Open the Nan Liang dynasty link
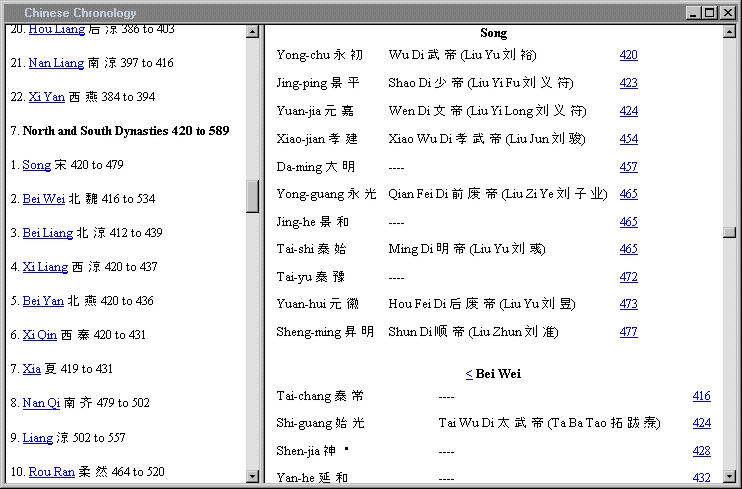The image size is (742, 489). (56, 63)
